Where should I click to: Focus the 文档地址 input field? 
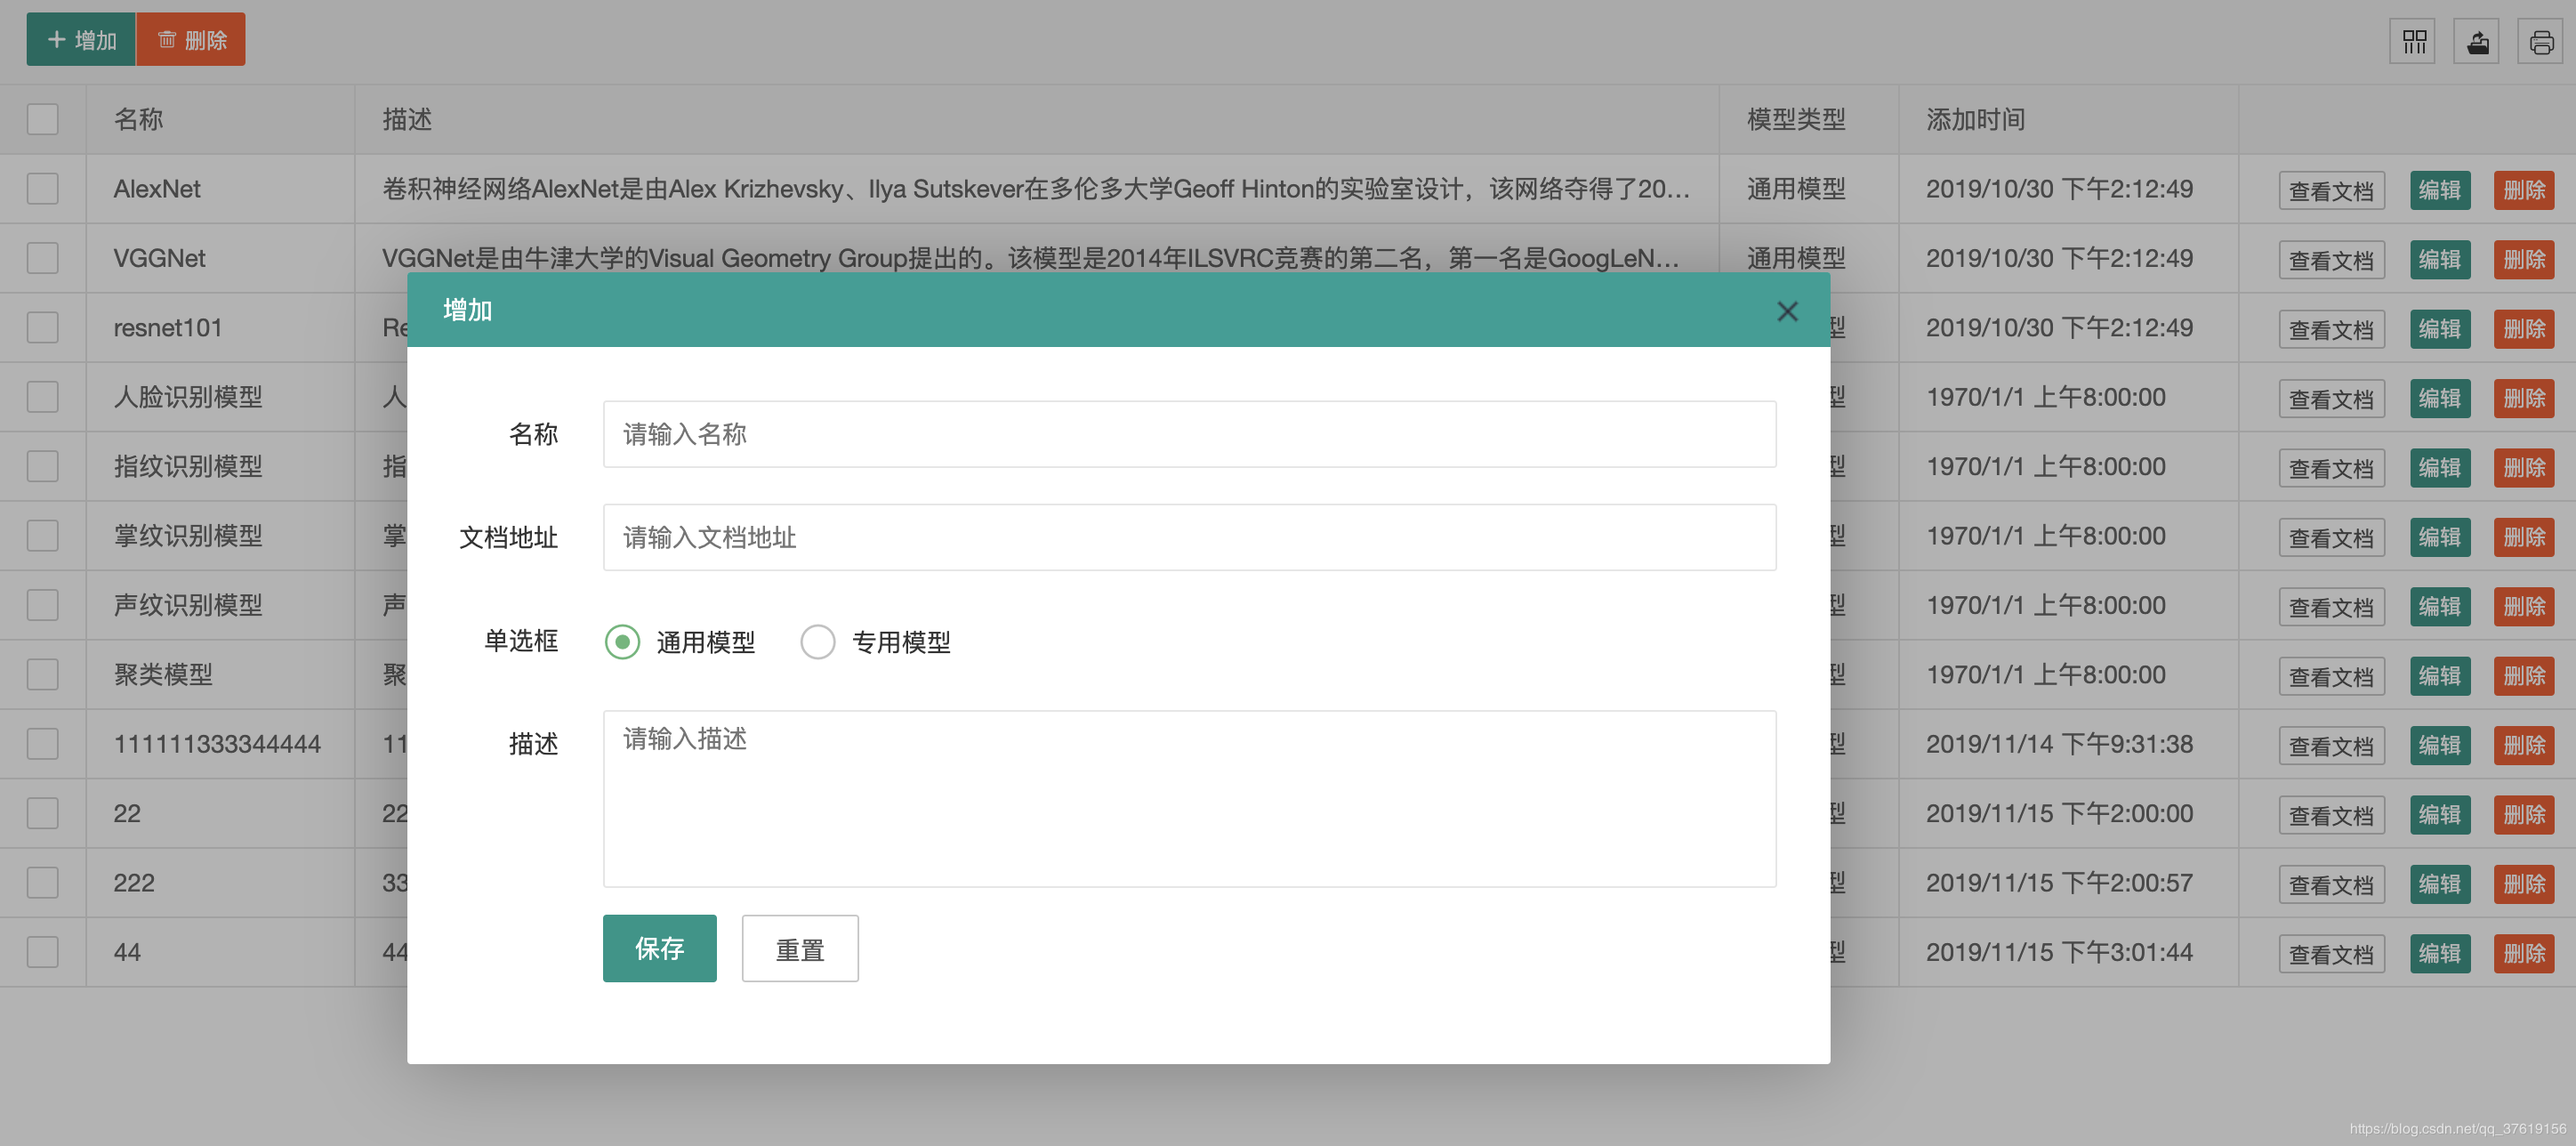click(1188, 538)
